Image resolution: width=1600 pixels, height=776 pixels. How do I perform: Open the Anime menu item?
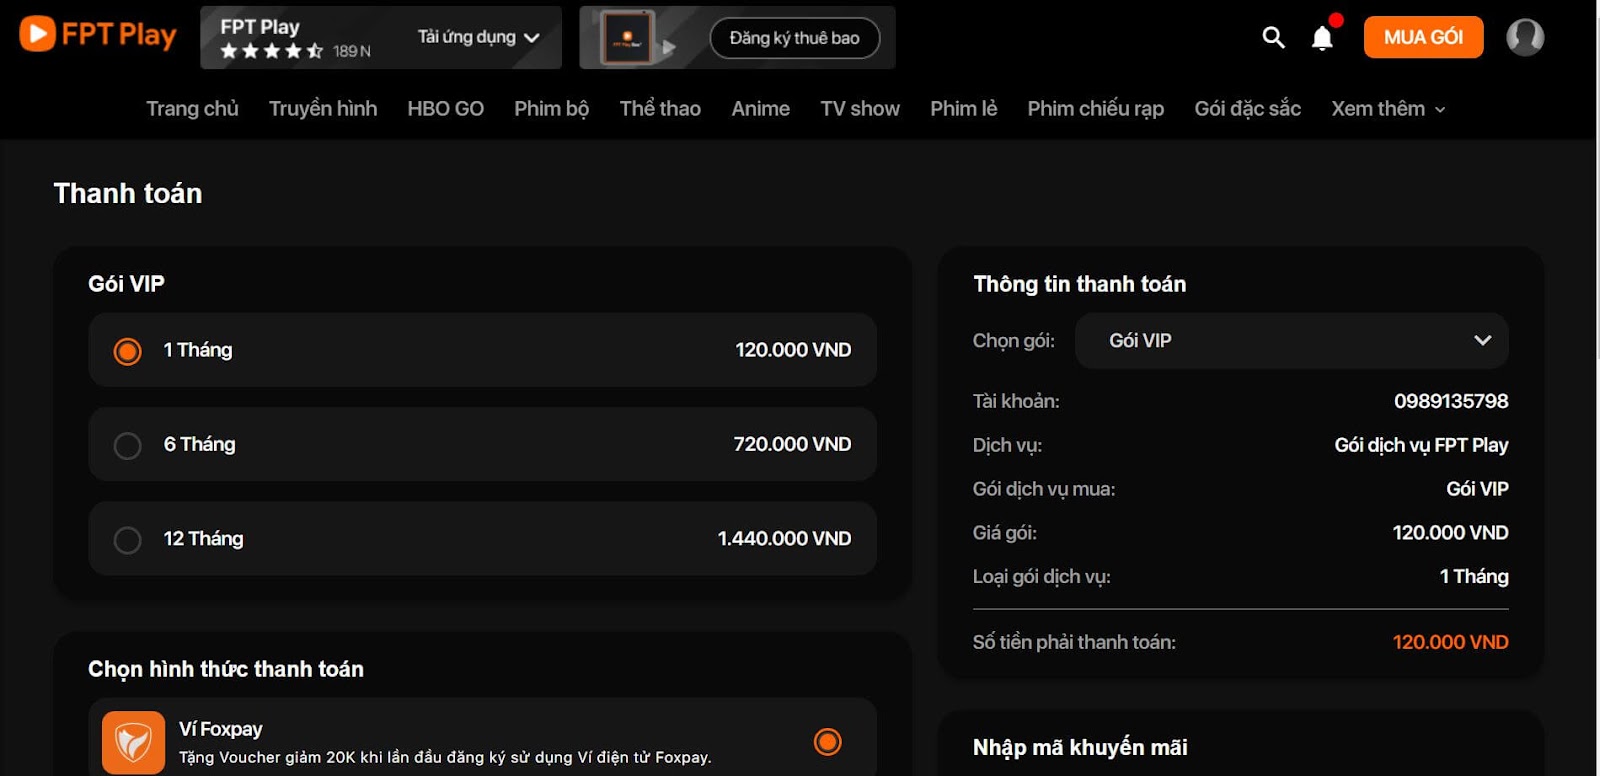pyautogui.click(x=760, y=109)
